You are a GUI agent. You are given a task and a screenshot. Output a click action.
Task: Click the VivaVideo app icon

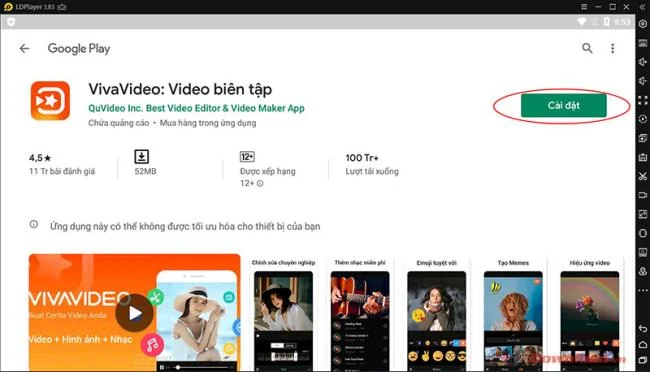tap(50, 100)
